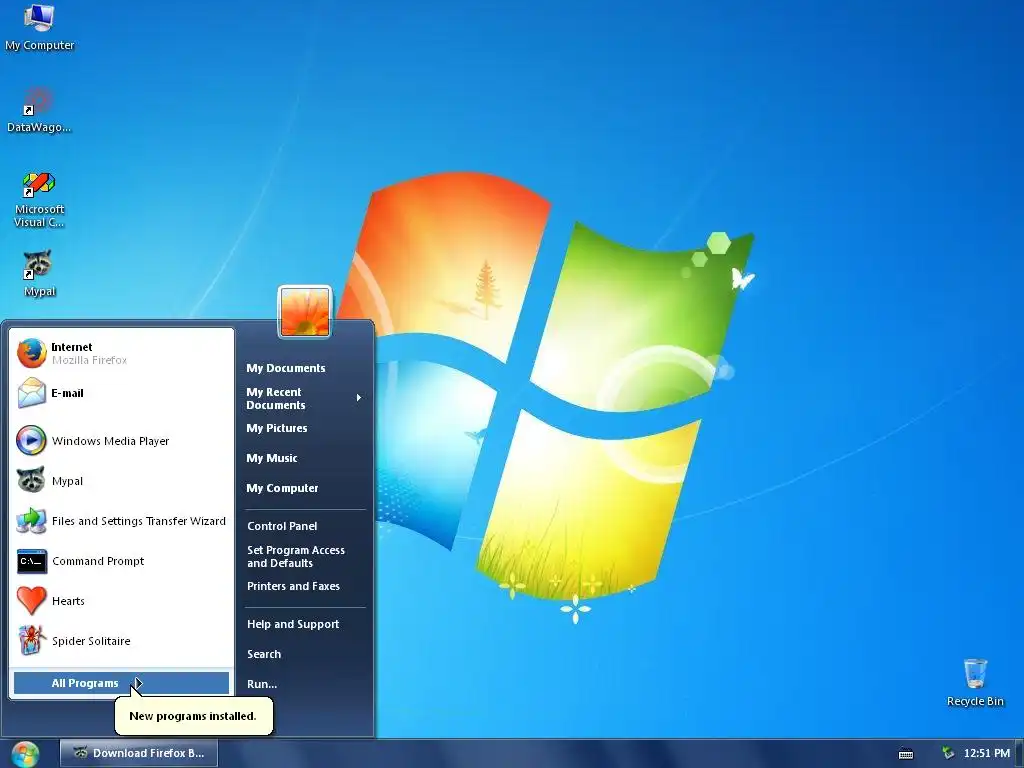Click the green network tray icon
Image resolution: width=1024 pixels, height=768 pixels.
(x=948, y=753)
